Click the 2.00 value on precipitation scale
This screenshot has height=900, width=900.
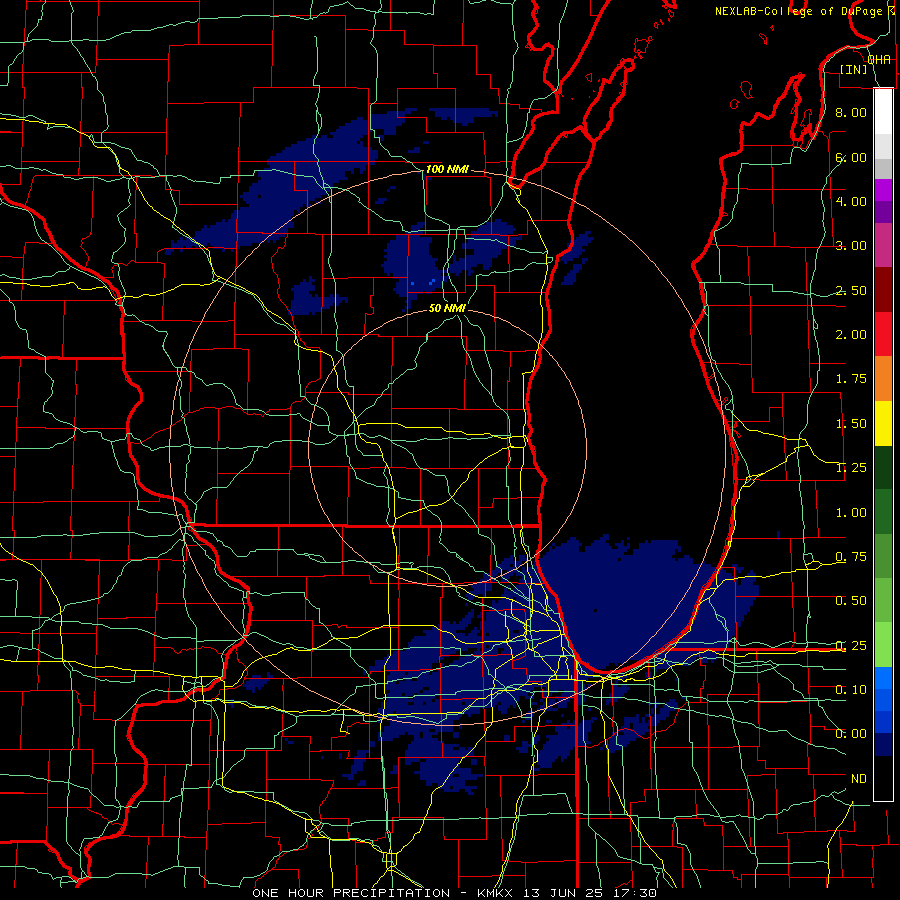click(851, 335)
